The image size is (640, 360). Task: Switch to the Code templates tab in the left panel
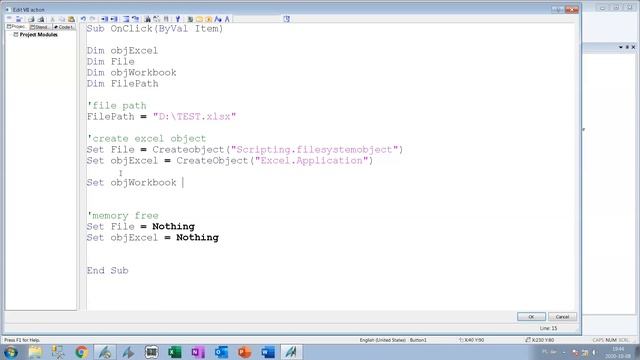click(64, 27)
